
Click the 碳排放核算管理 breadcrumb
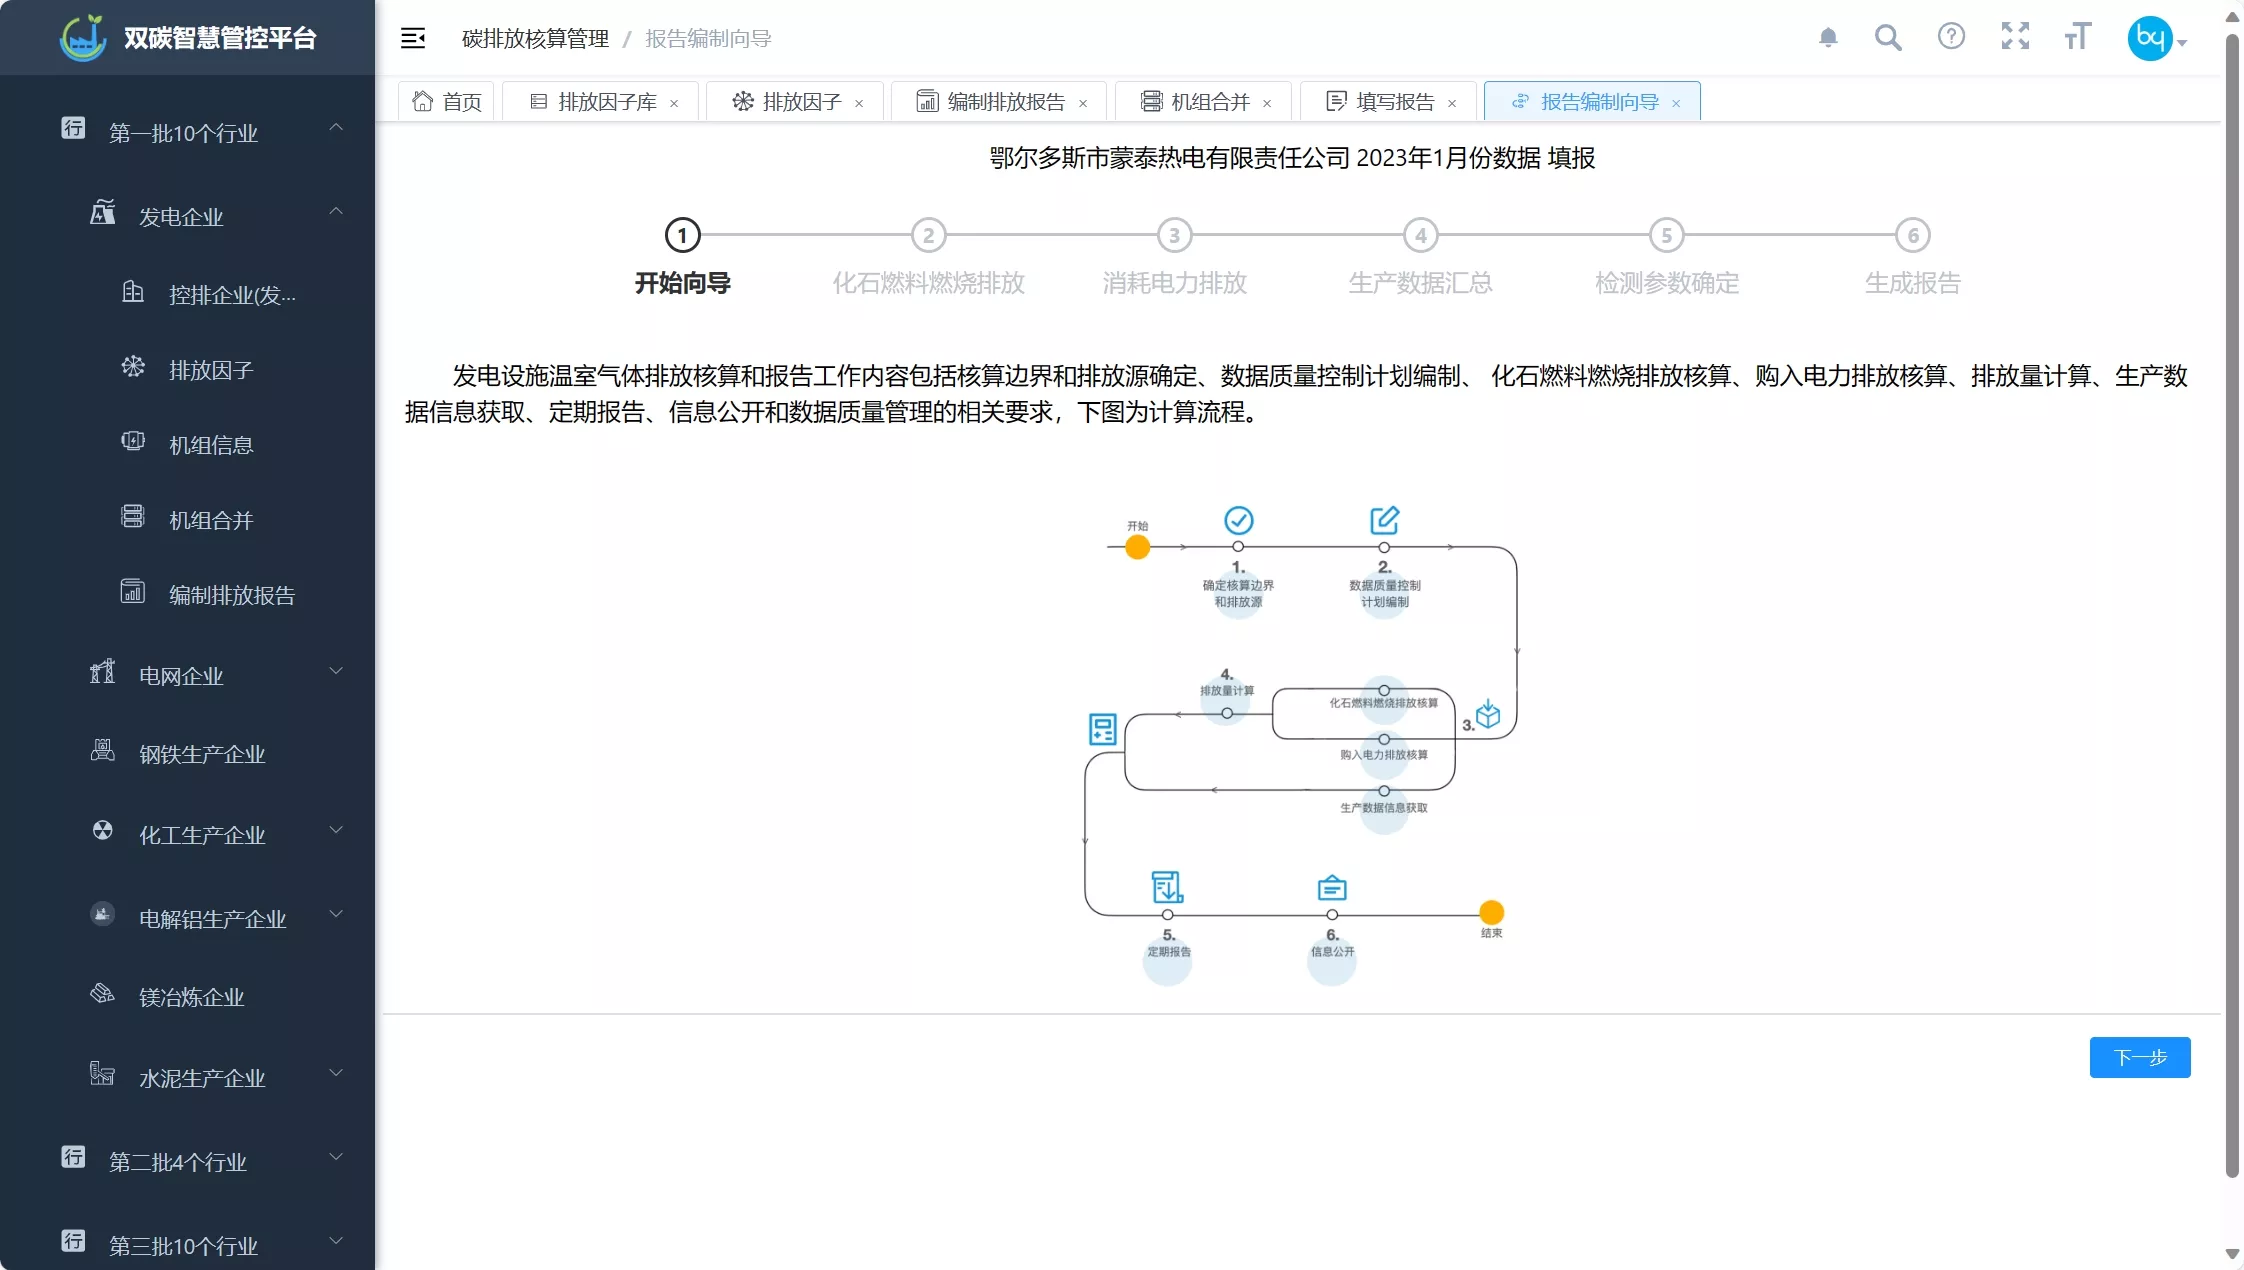[x=535, y=38]
